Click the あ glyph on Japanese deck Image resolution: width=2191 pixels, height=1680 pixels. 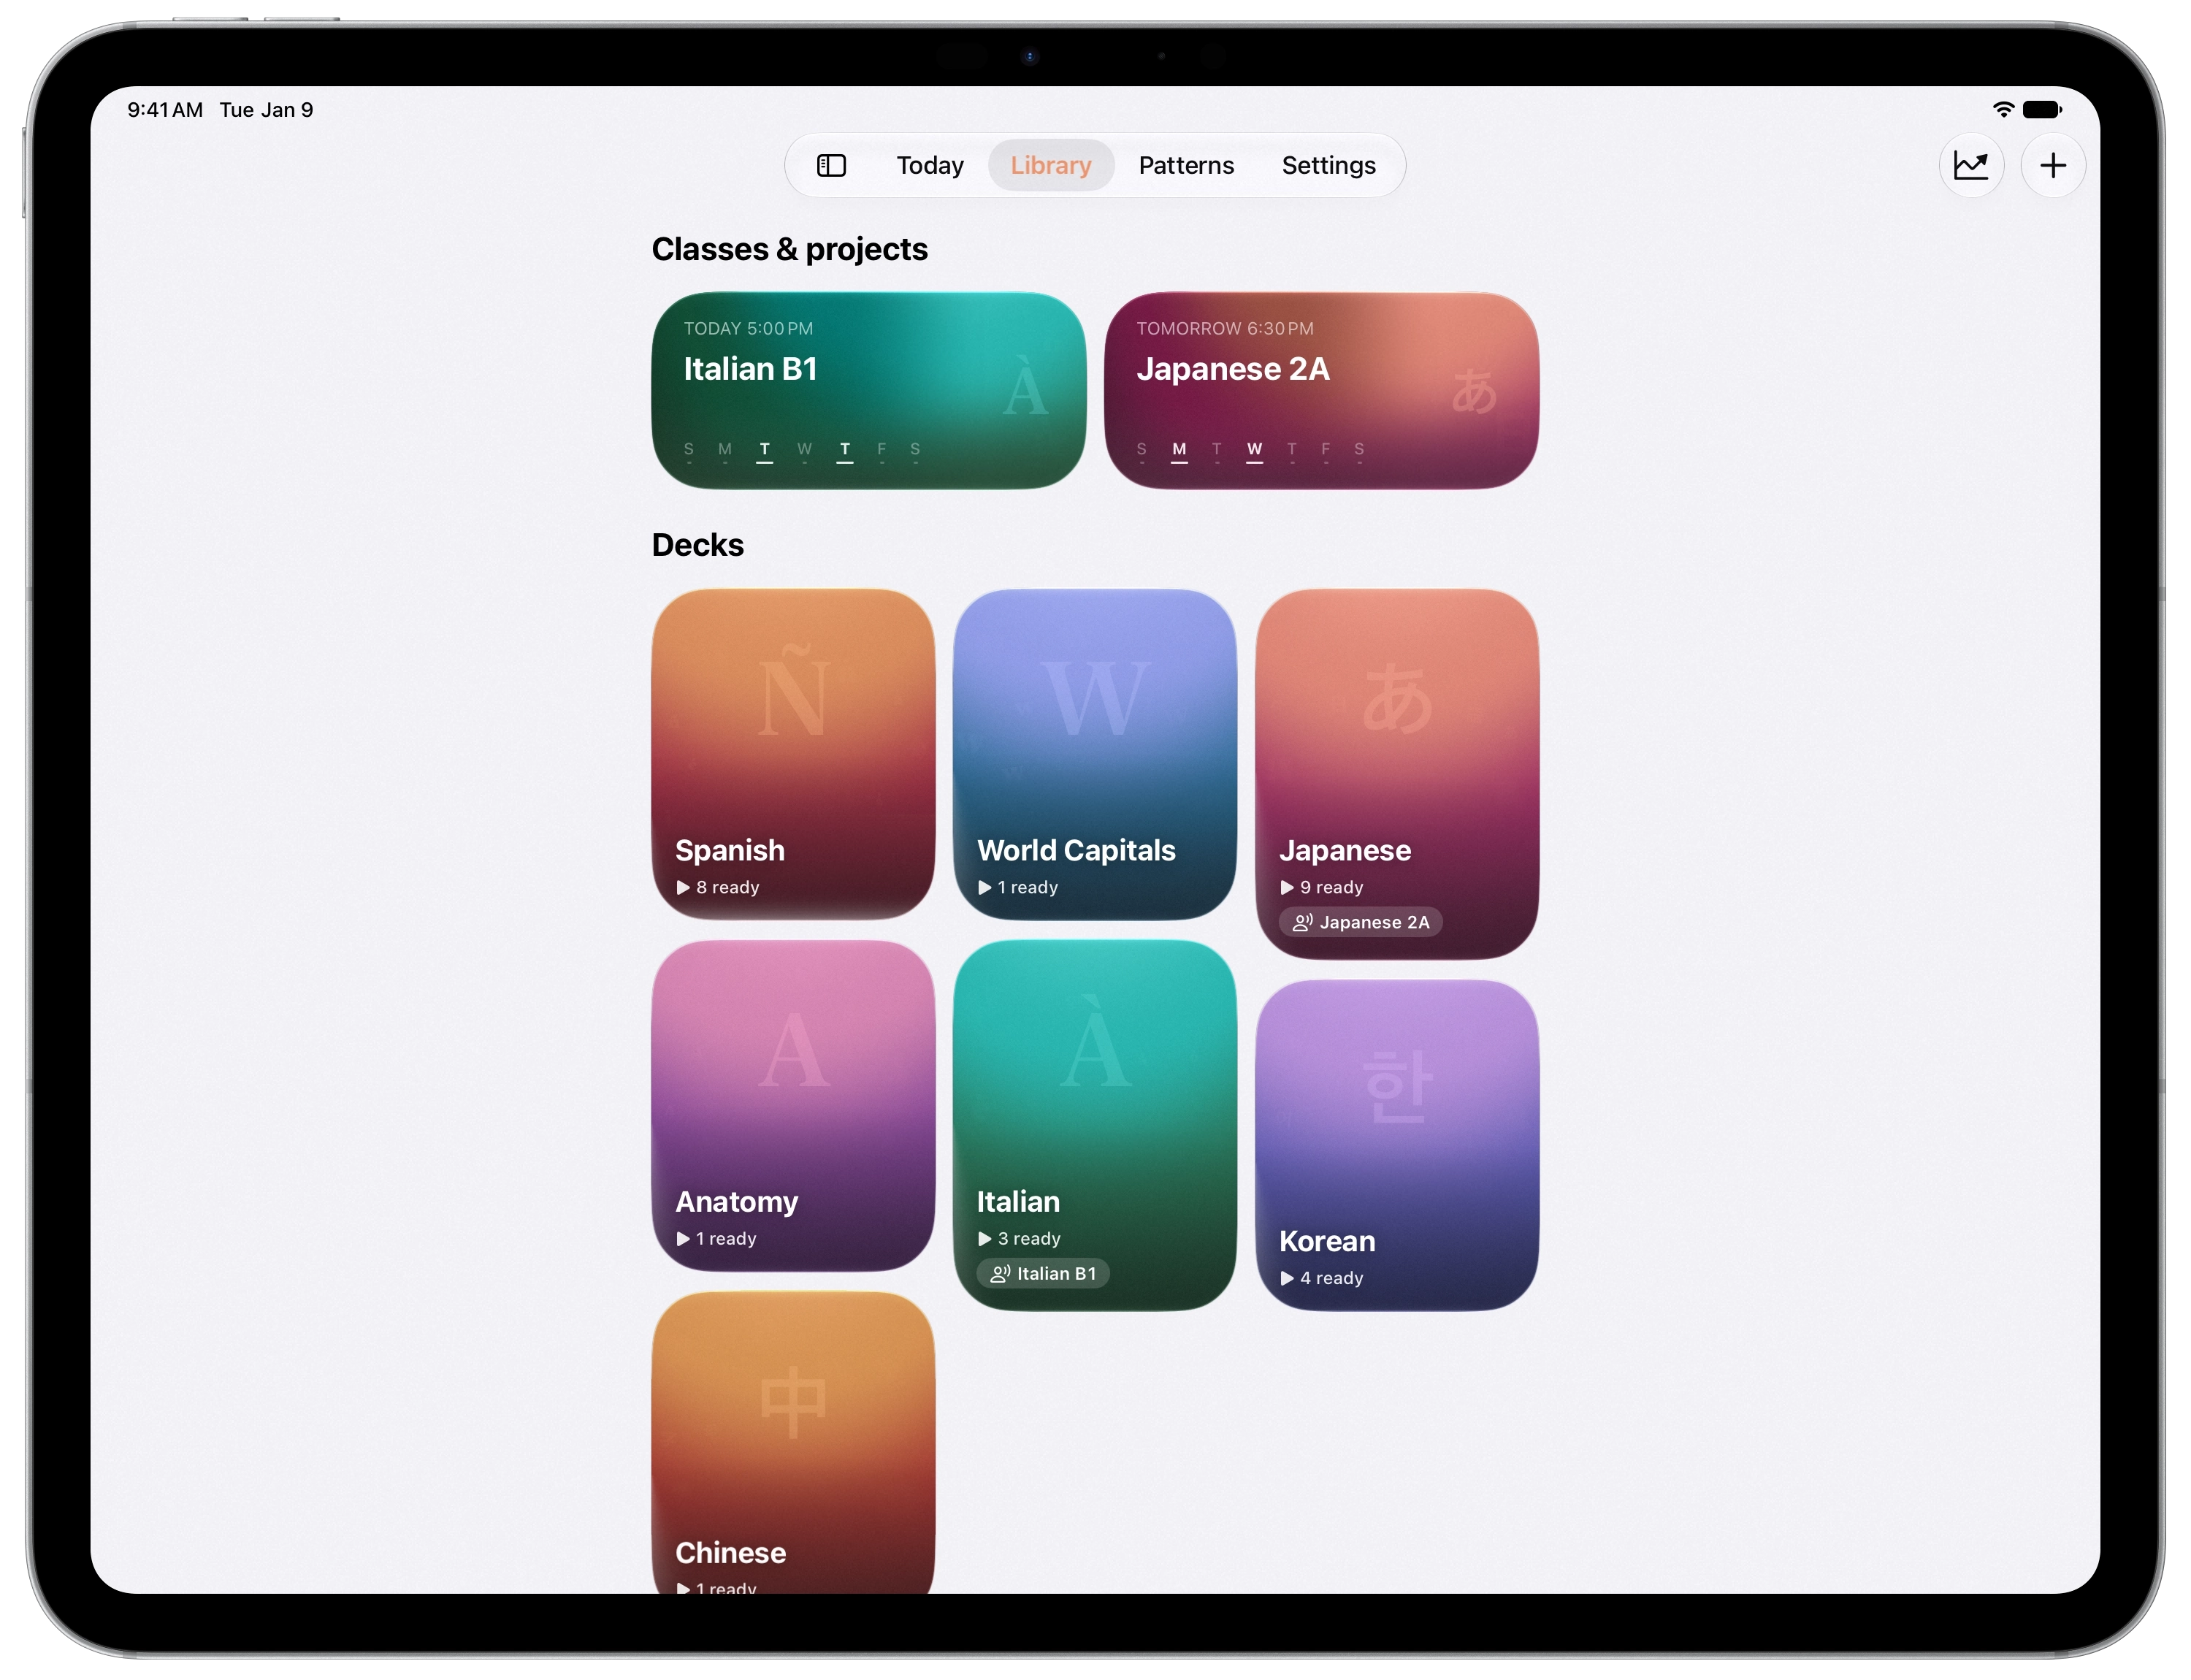coord(1397,700)
